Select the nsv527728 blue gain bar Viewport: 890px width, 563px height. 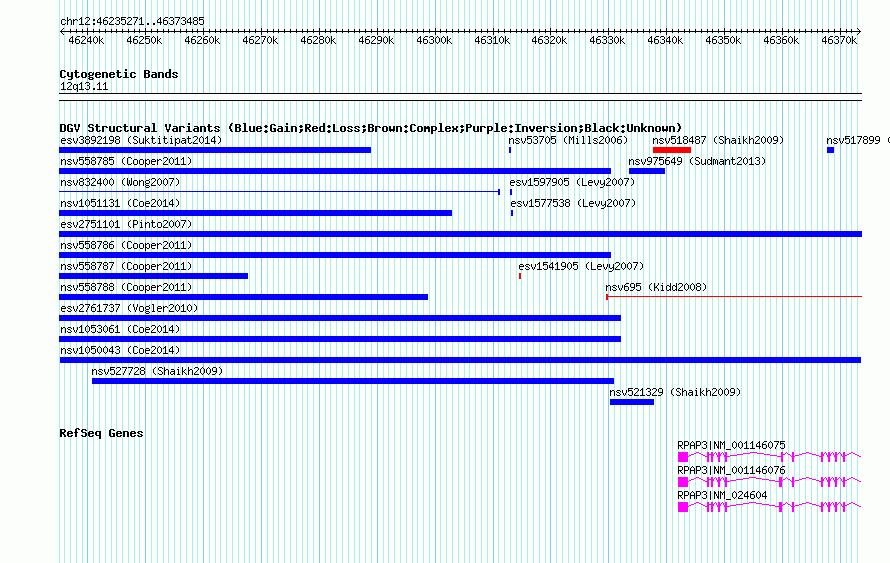click(353, 381)
